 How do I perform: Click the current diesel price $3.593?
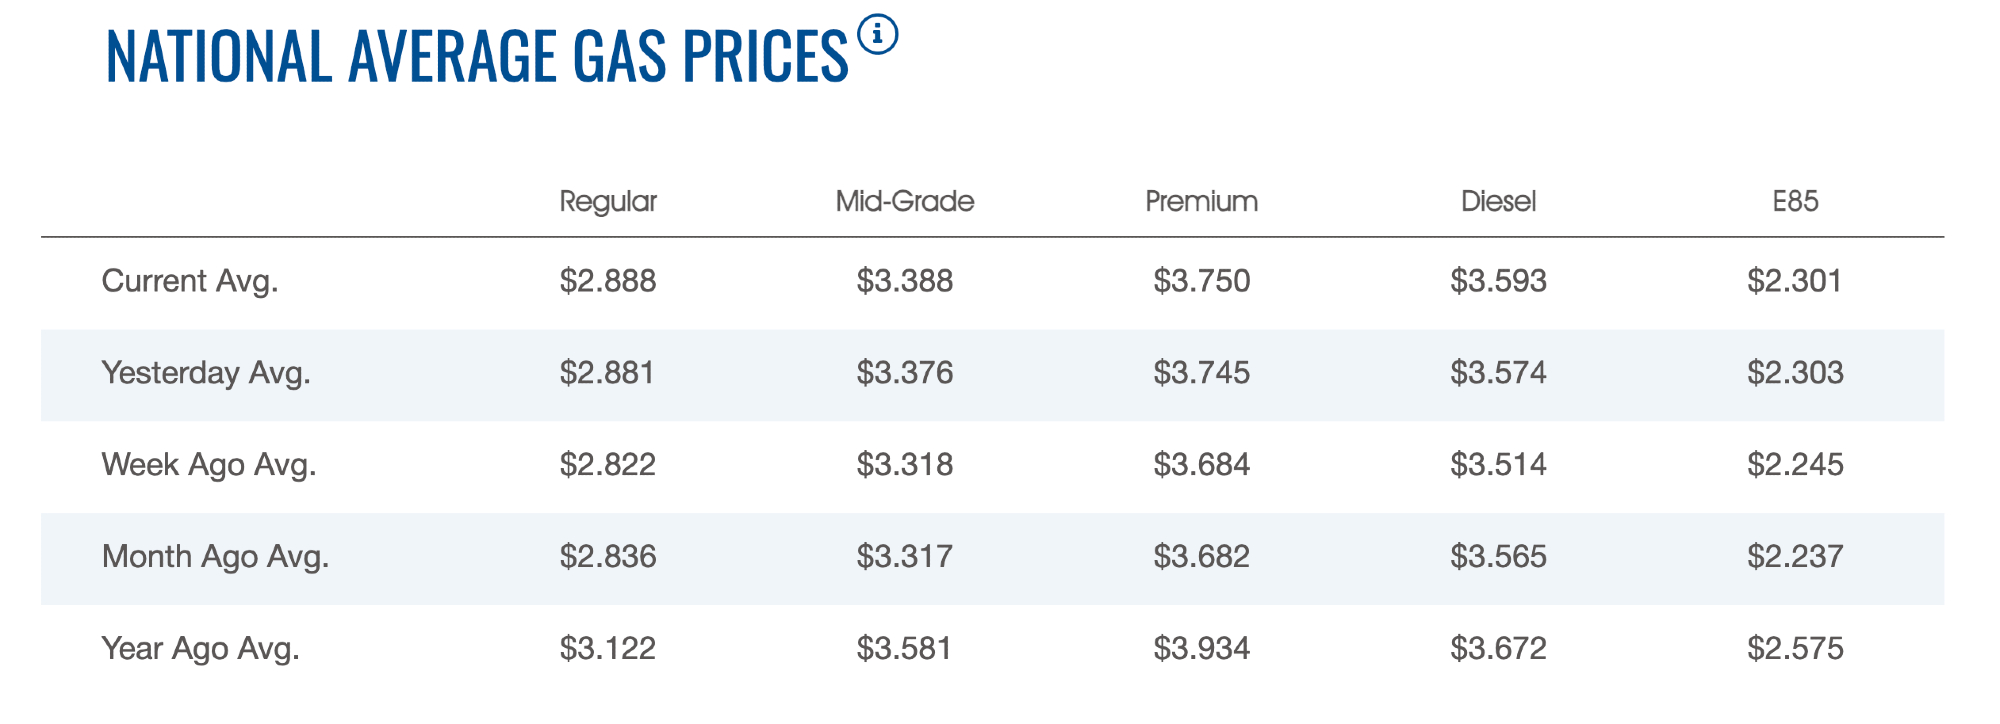(1498, 281)
